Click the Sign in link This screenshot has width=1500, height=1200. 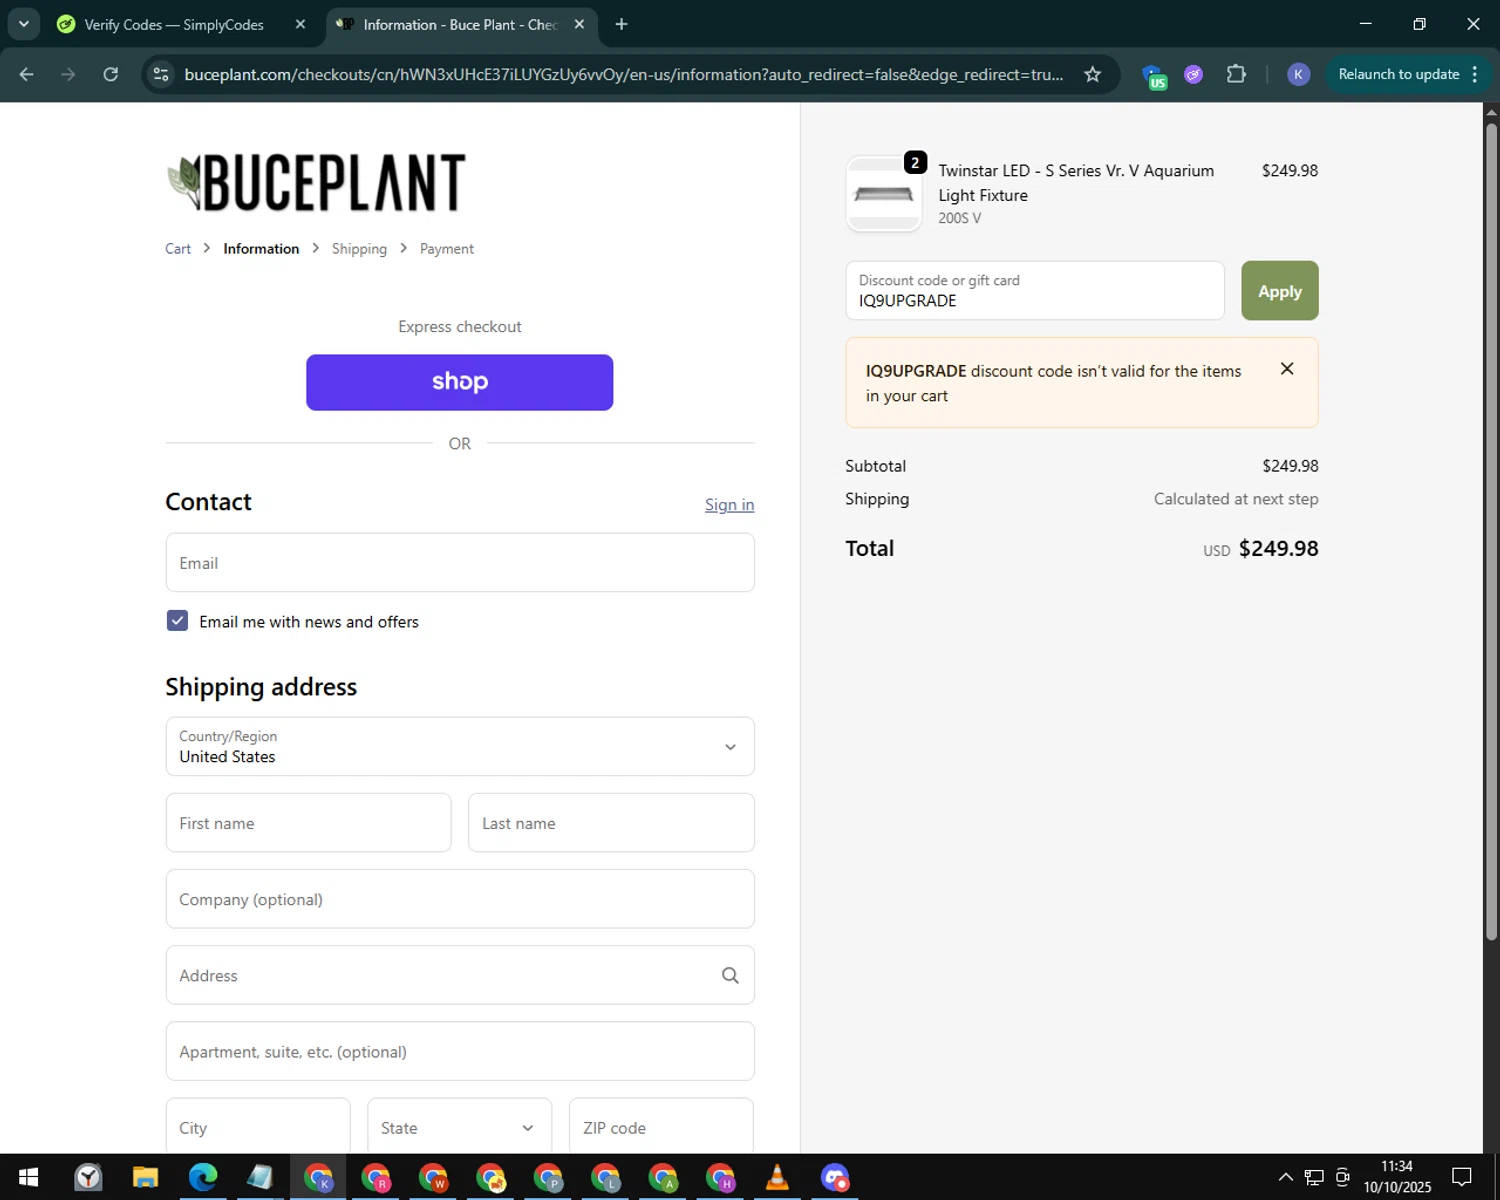coord(729,505)
